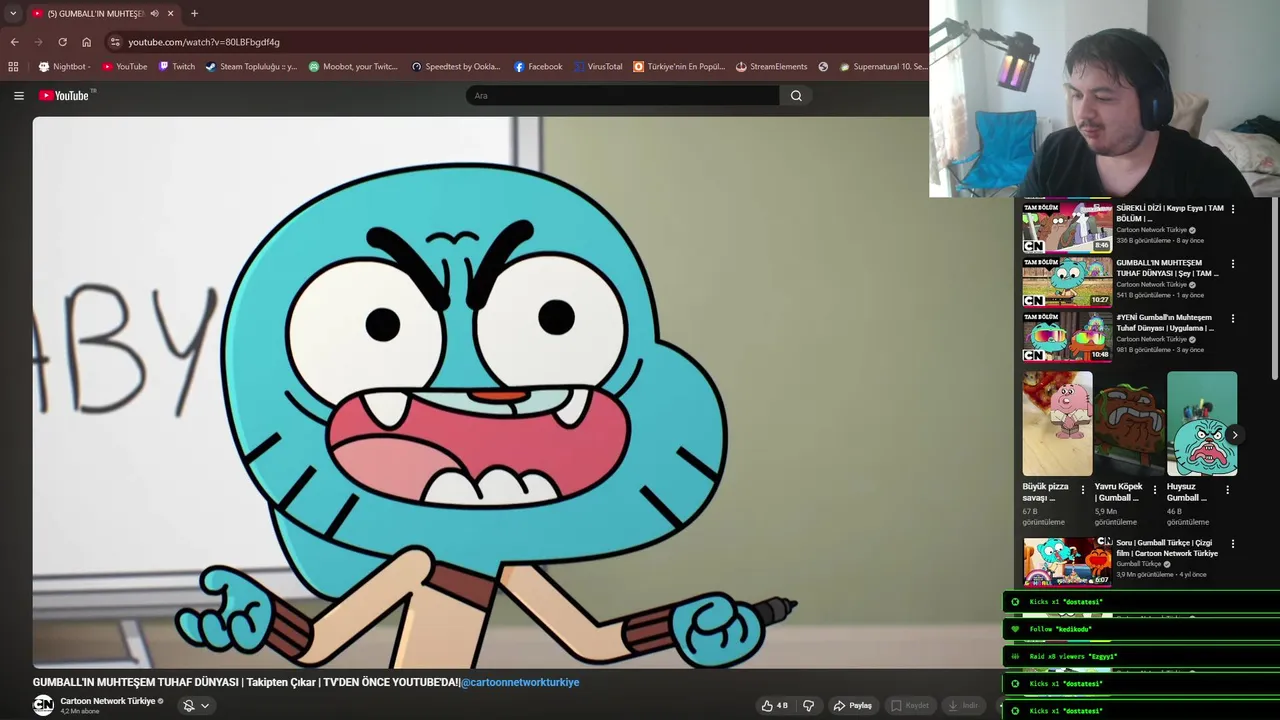This screenshot has height=720, width=1280.
Task: Close the GUMBALL'IN MUHTEŞEM browser tab
Action: (x=170, y=13)
